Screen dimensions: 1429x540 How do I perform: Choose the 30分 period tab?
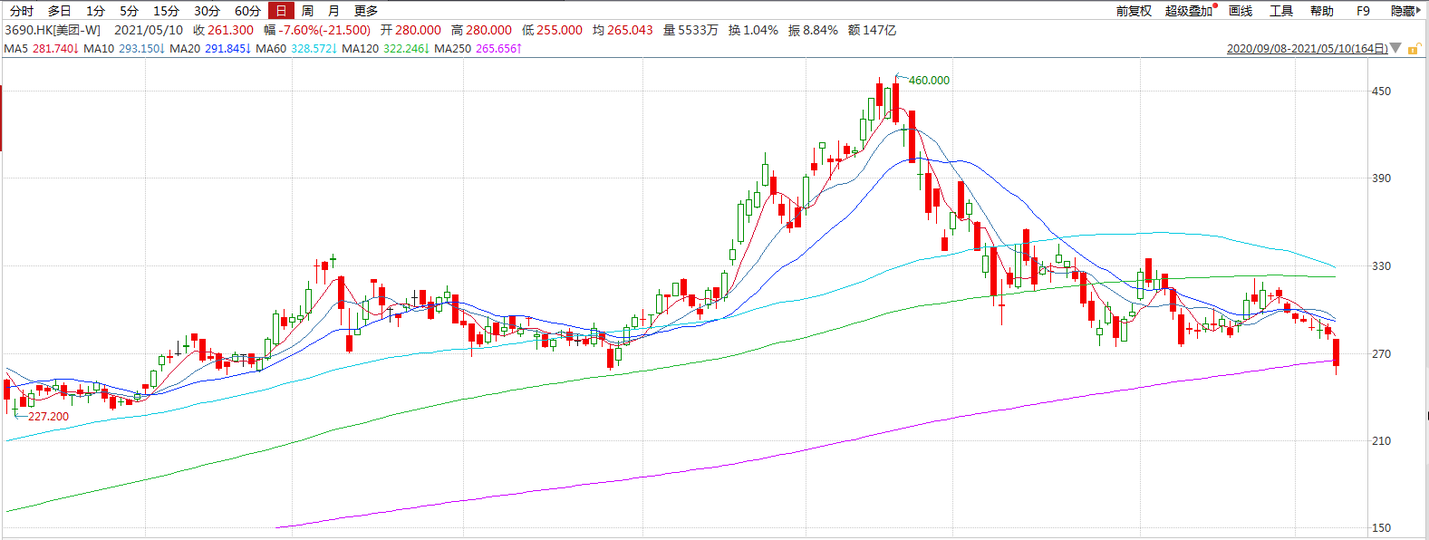coord(206,11)
